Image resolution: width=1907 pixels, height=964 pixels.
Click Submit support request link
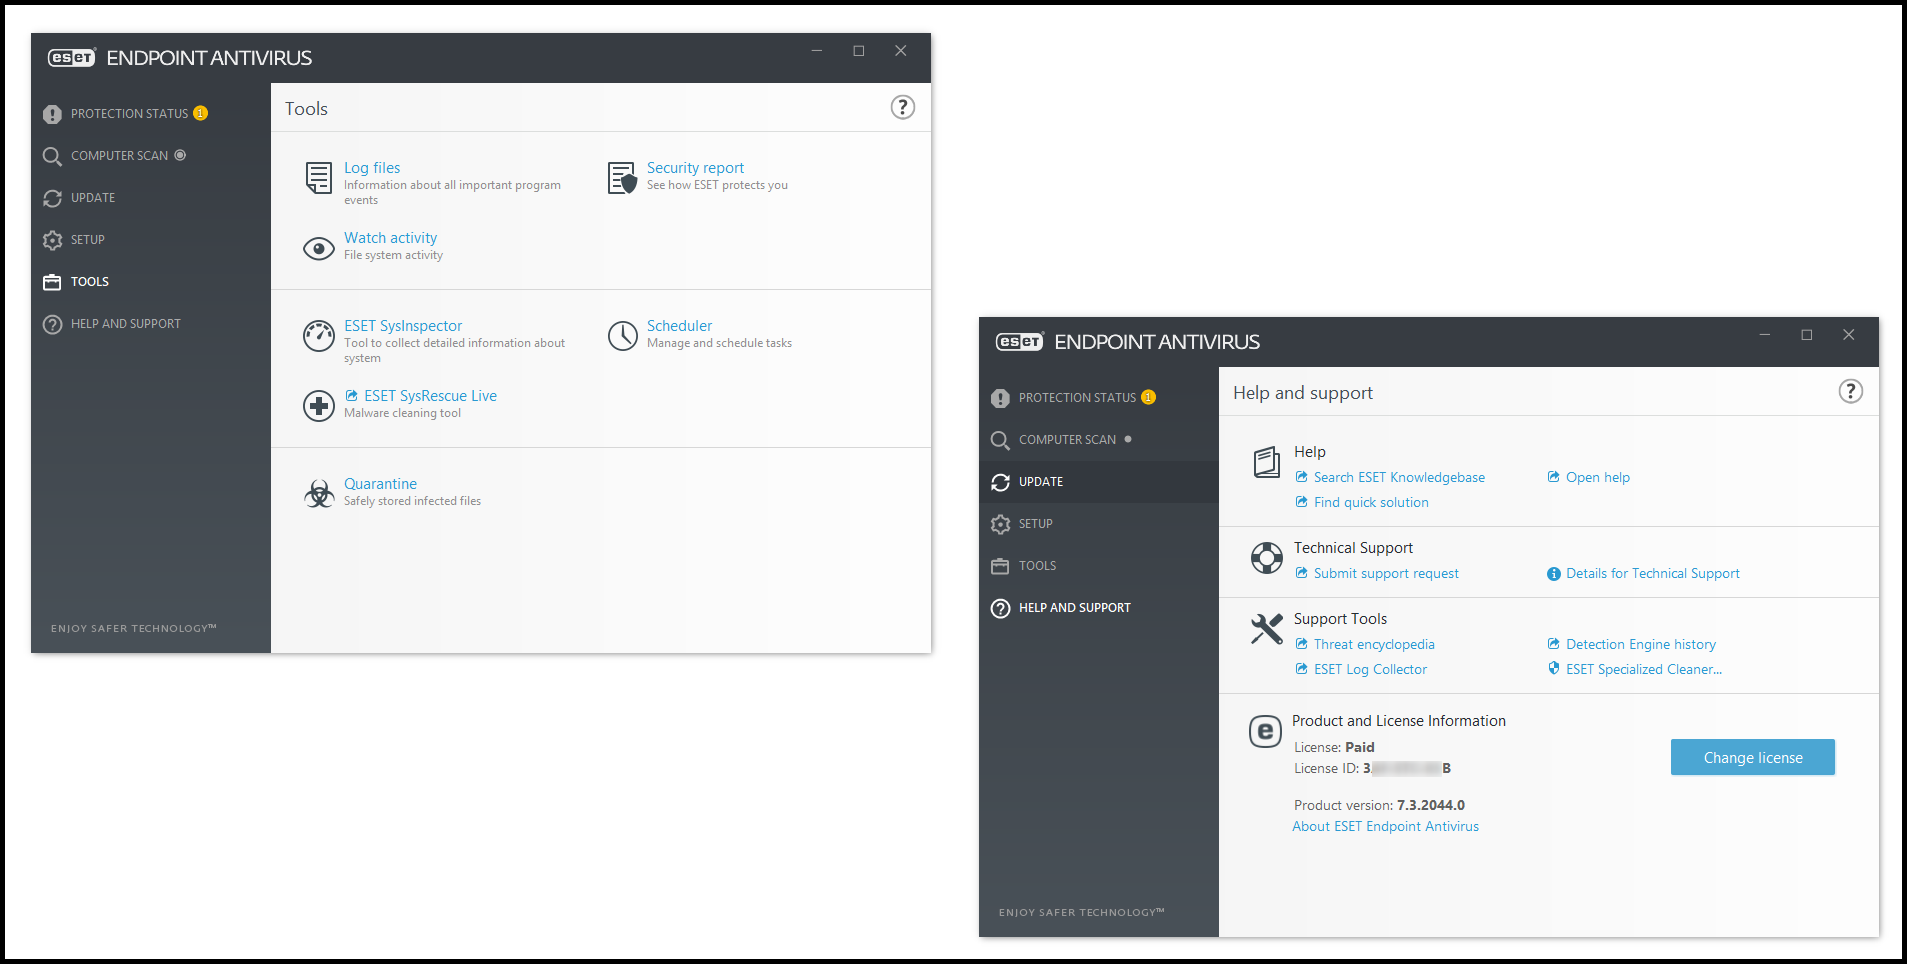1386,573
